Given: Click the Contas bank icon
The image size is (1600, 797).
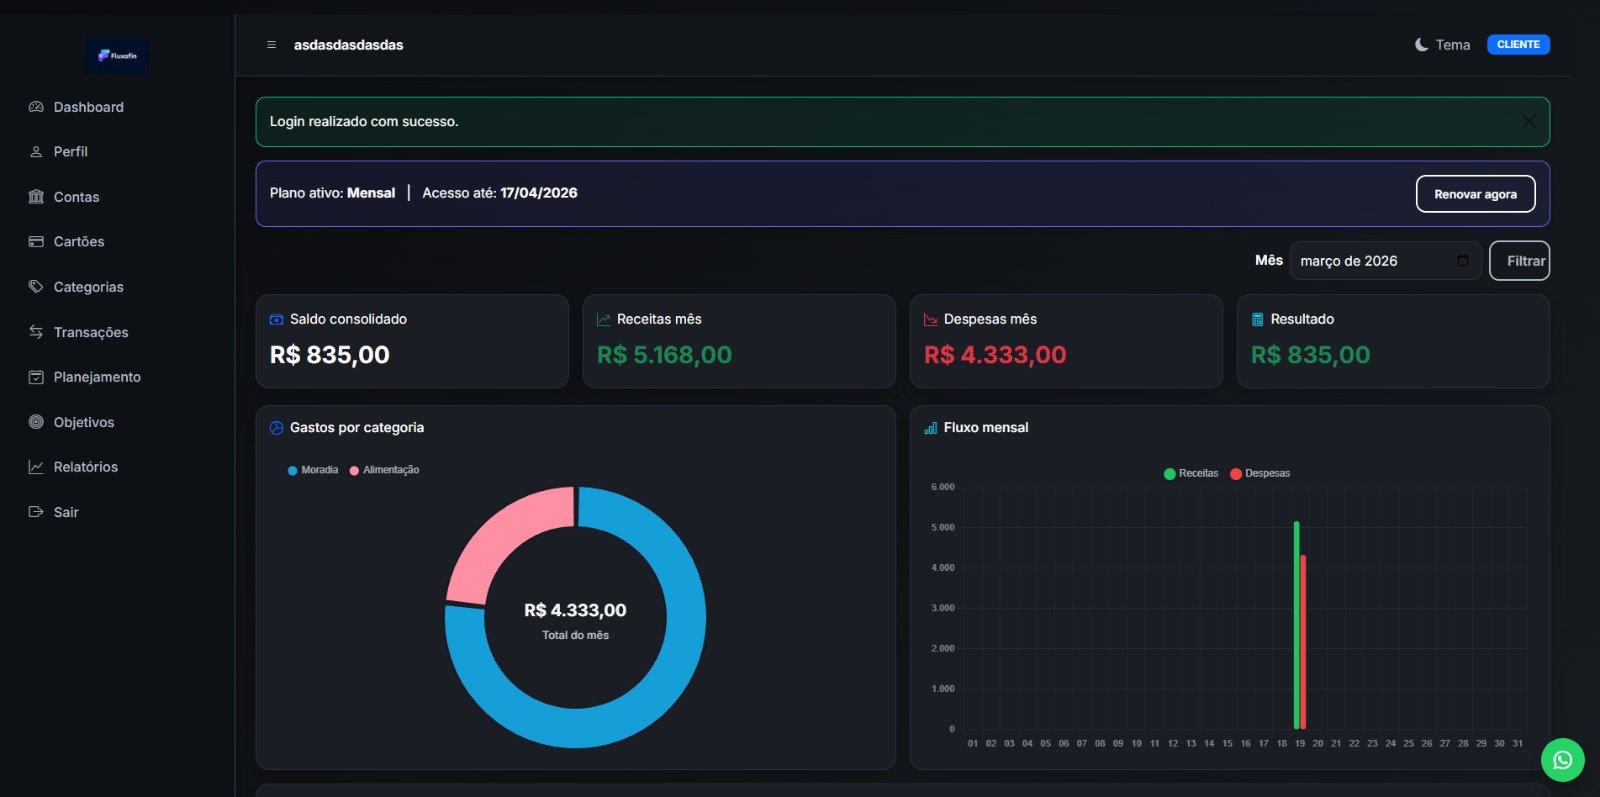Looking at the screenshot, I should click(x=36, y=197).
